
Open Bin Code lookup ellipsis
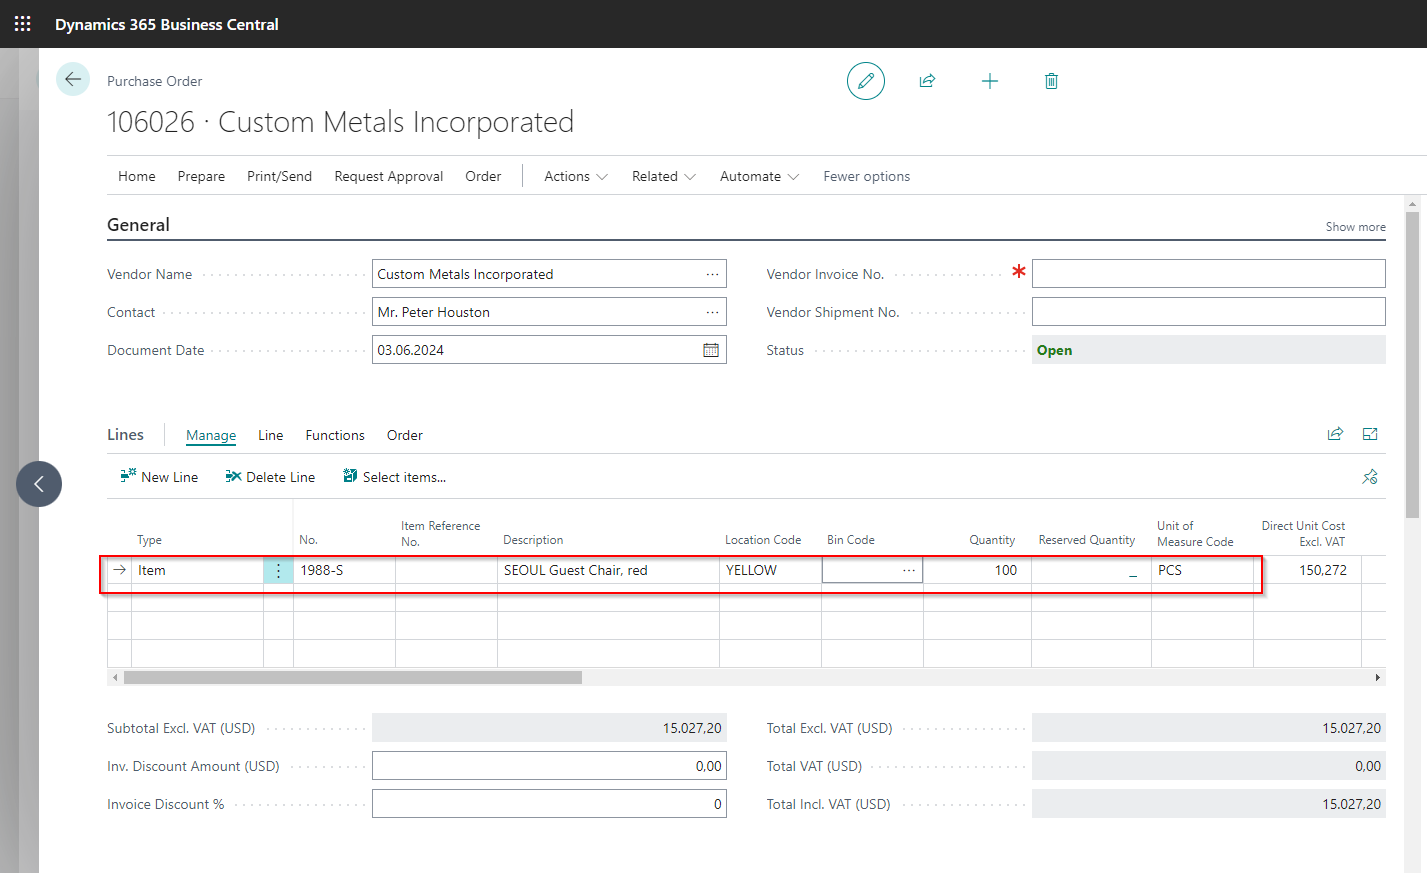pos(908,570)
